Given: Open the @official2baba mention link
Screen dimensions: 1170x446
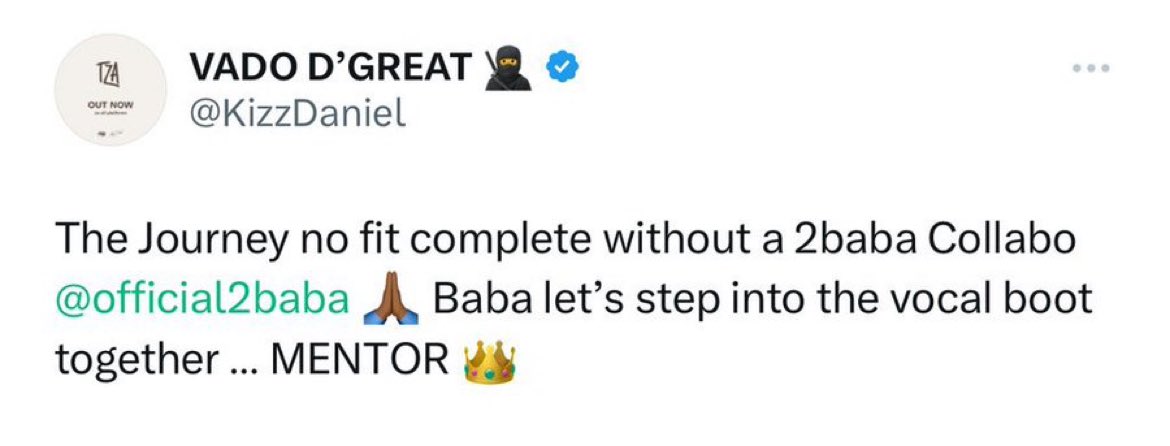Looking at the screenshot, I should (205, 300).
